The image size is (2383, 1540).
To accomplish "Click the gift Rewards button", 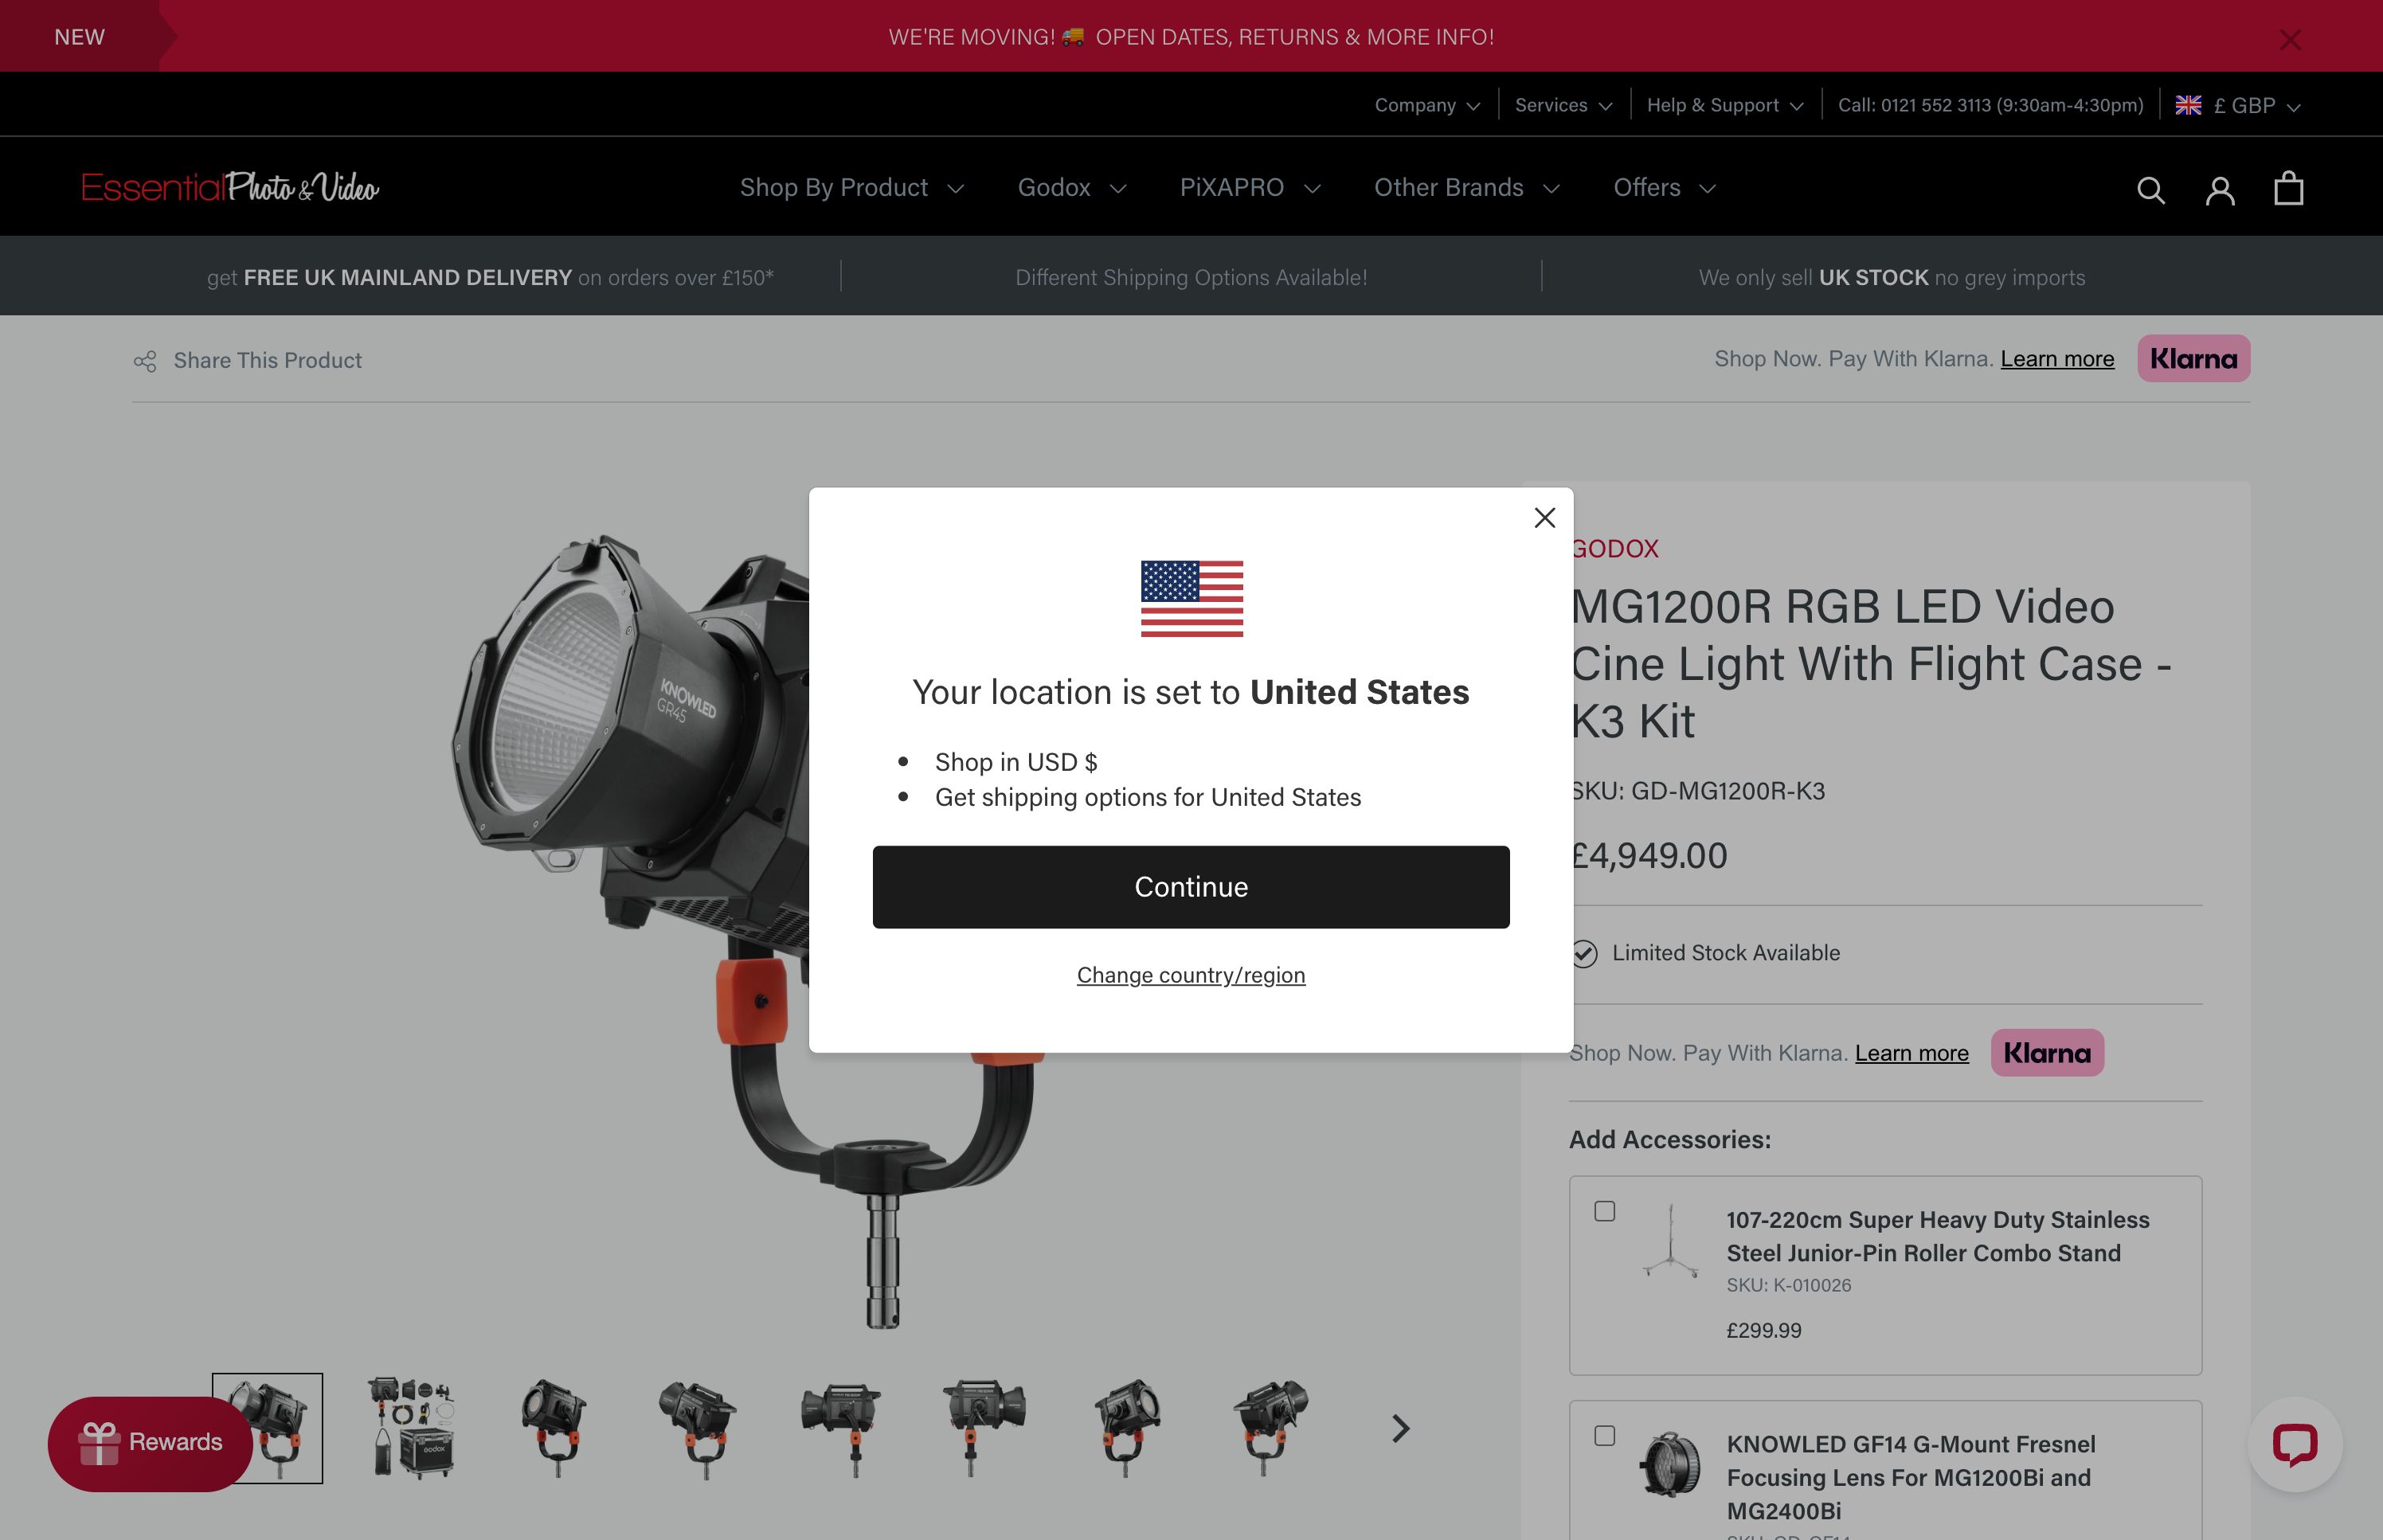I will coord(151,1443).
